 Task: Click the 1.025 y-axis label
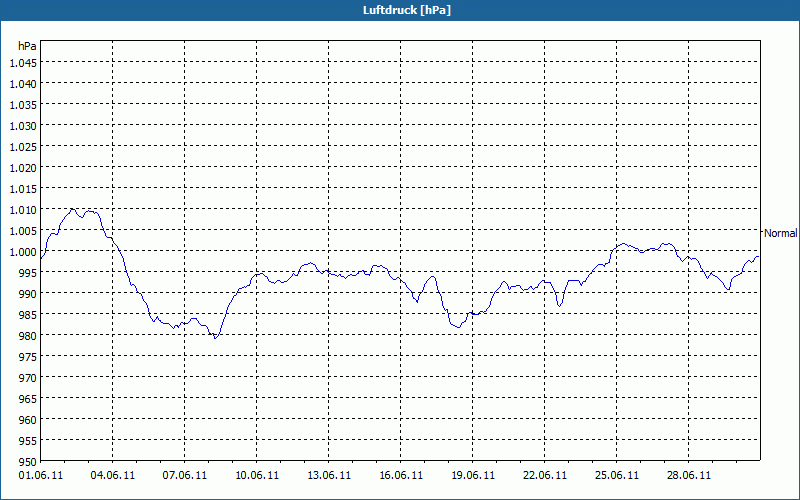23,146
